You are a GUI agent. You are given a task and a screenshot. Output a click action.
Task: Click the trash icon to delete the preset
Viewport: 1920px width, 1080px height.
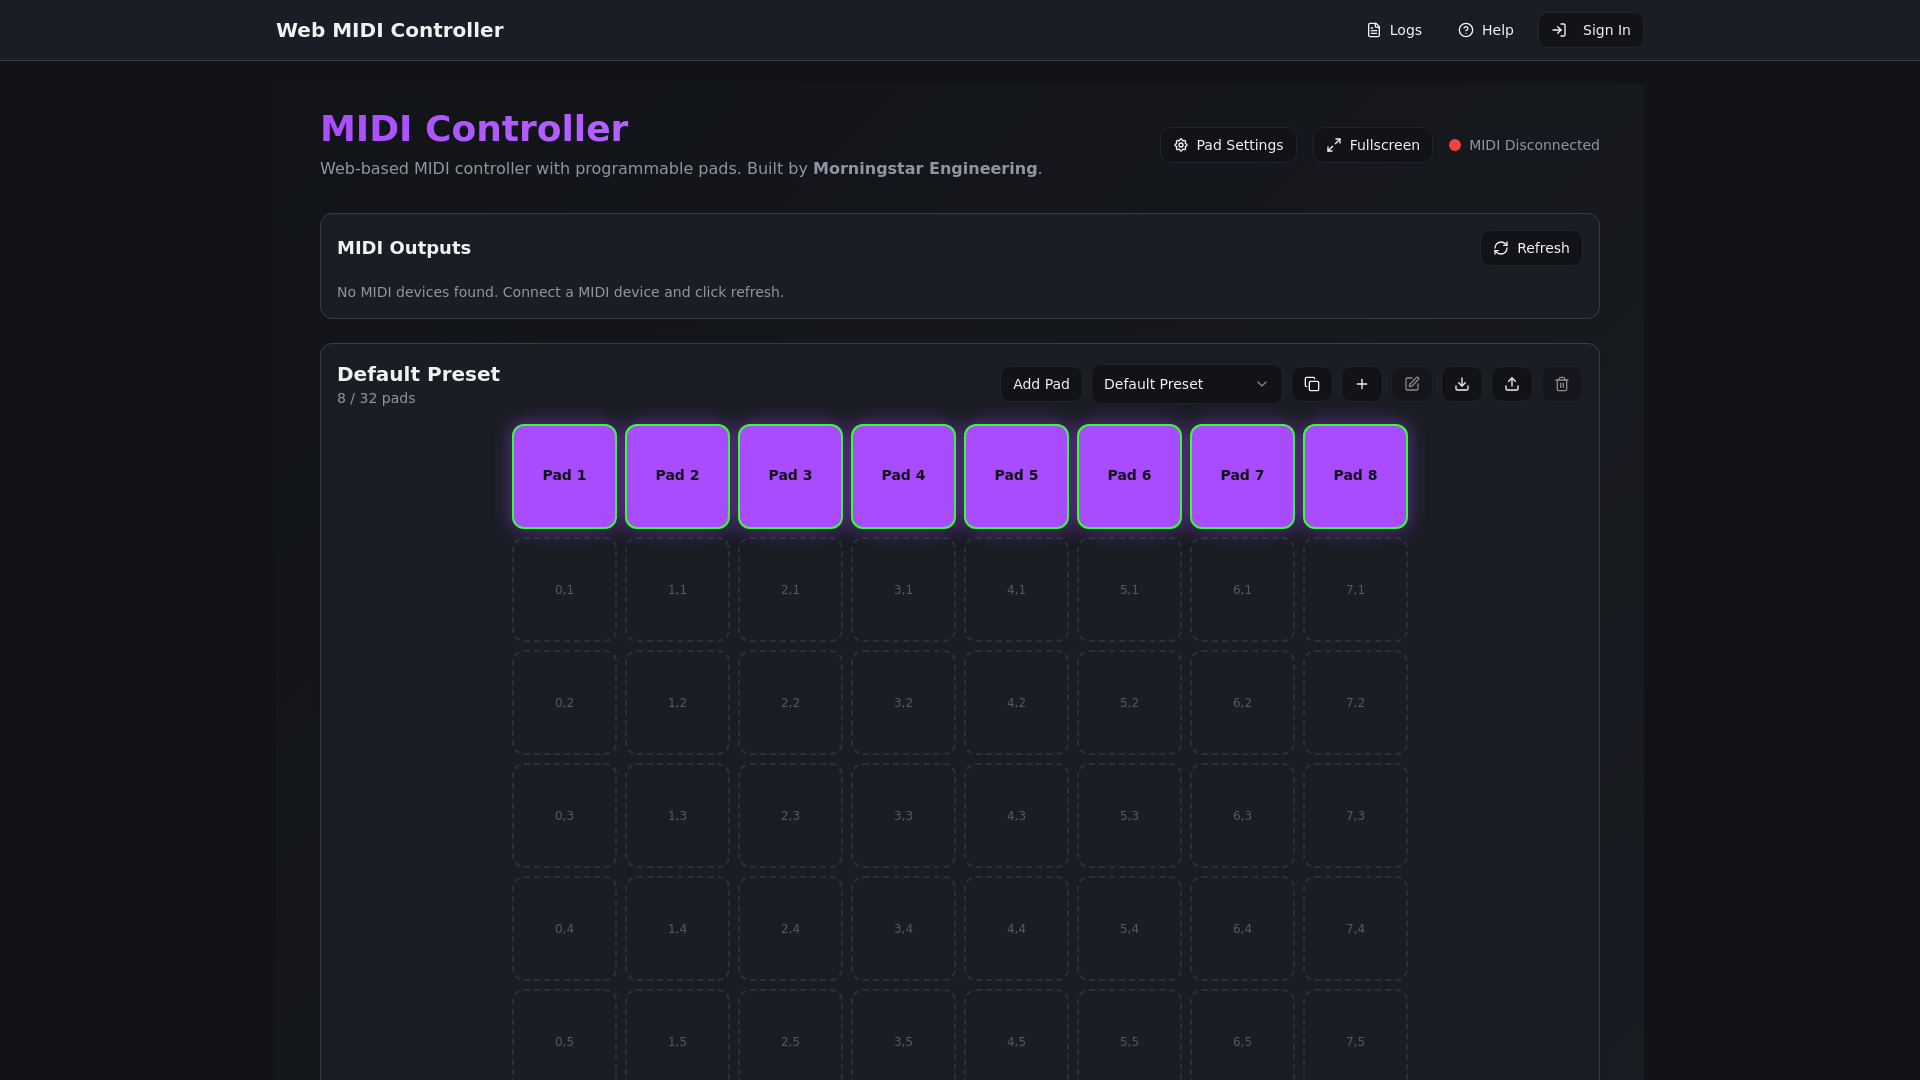click(1561, 384)
